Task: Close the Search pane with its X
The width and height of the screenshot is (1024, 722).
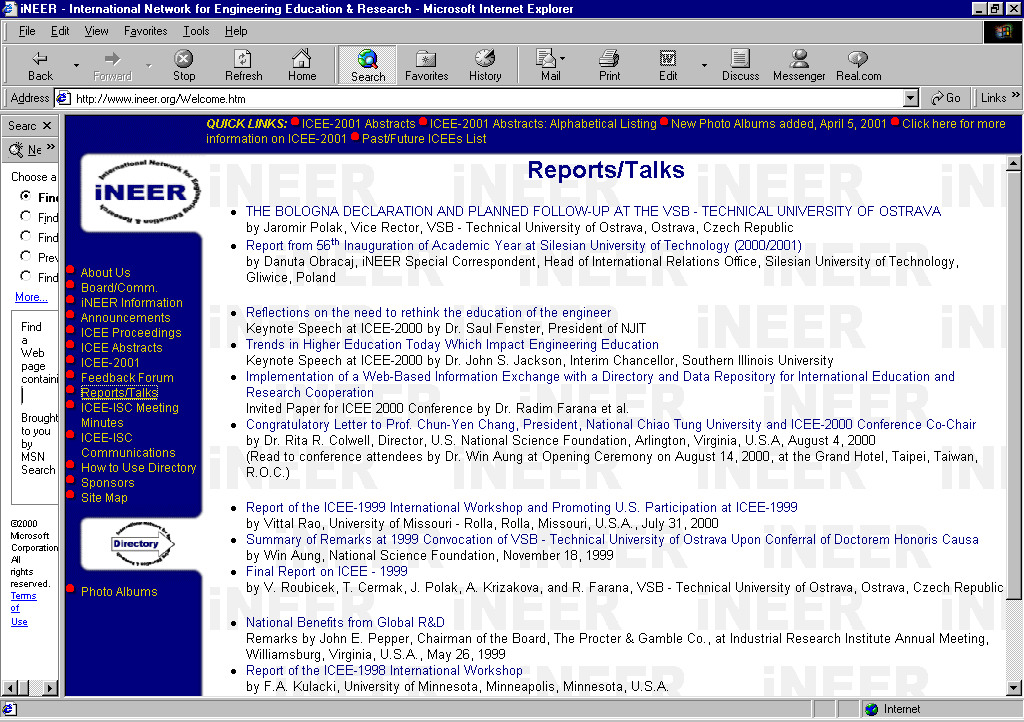Action: pos(47,125)
